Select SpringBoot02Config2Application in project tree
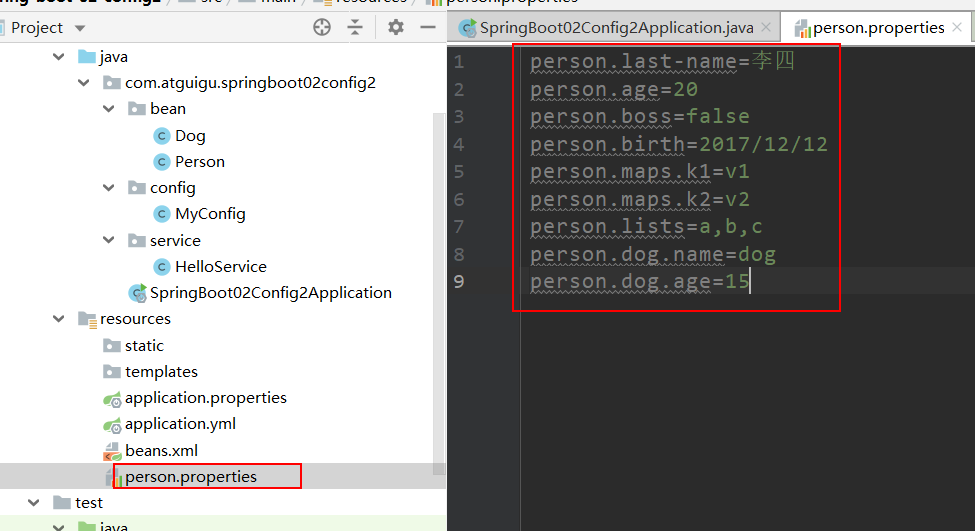Screen dimensions: 975x531 tap(270, 293)
